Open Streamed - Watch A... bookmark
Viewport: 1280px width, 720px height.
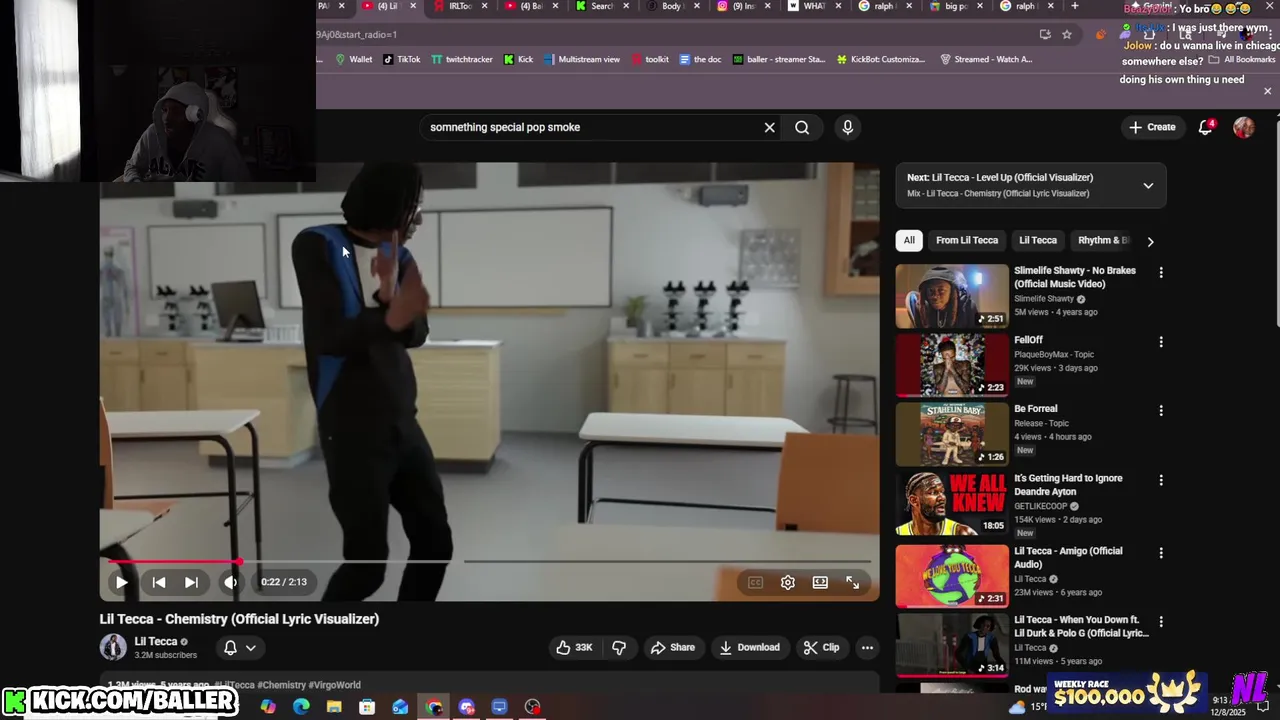coord(986,59)
